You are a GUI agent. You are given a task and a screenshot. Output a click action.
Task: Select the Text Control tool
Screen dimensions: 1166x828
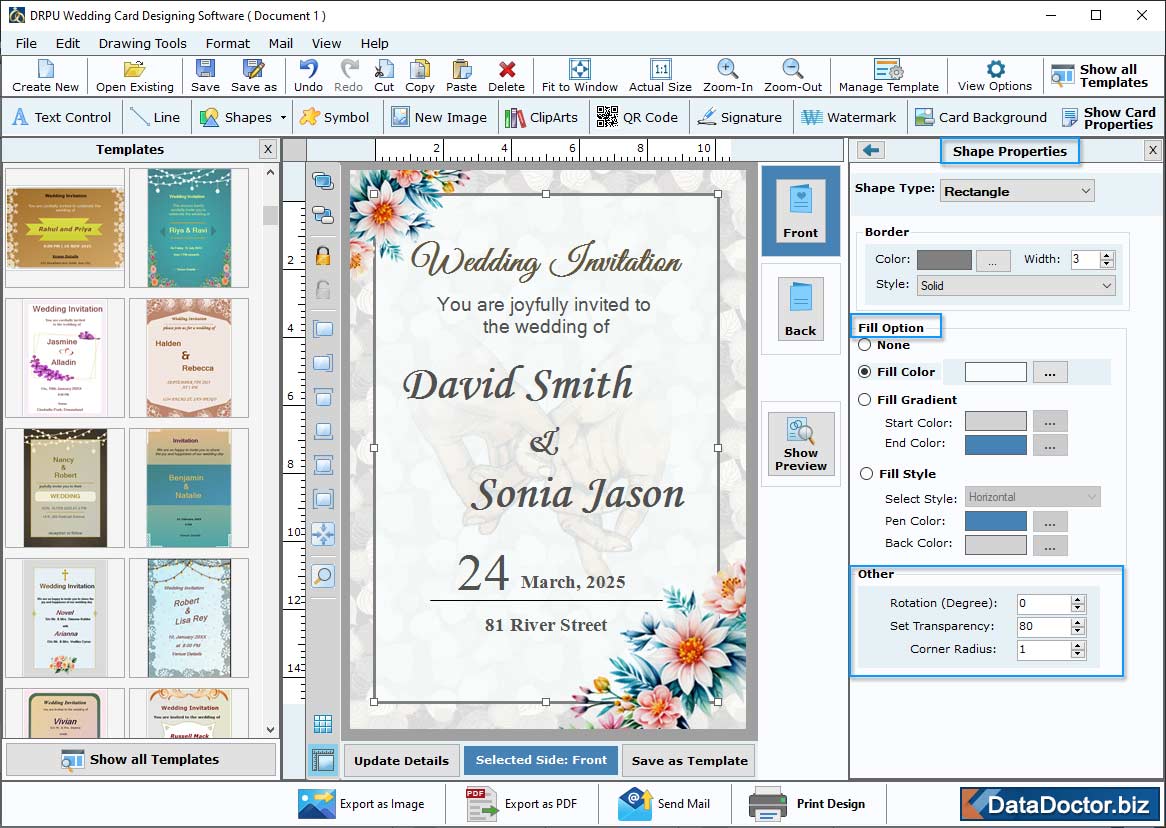(x=62, y=117)
